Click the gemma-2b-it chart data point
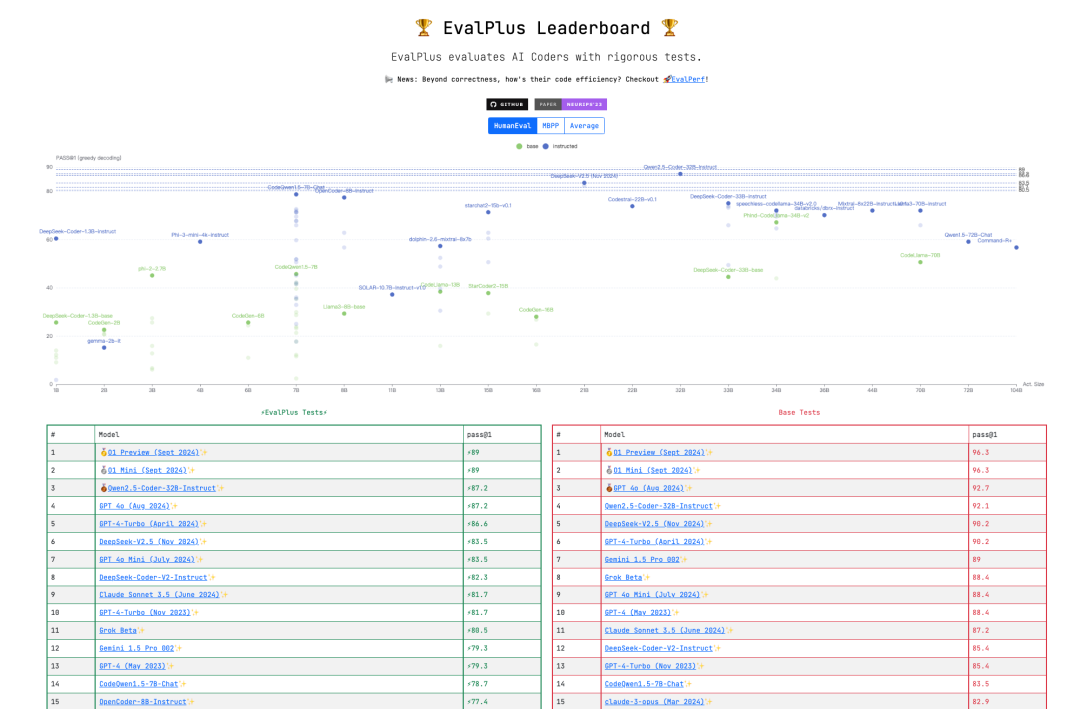 click(x=104, y=348)
